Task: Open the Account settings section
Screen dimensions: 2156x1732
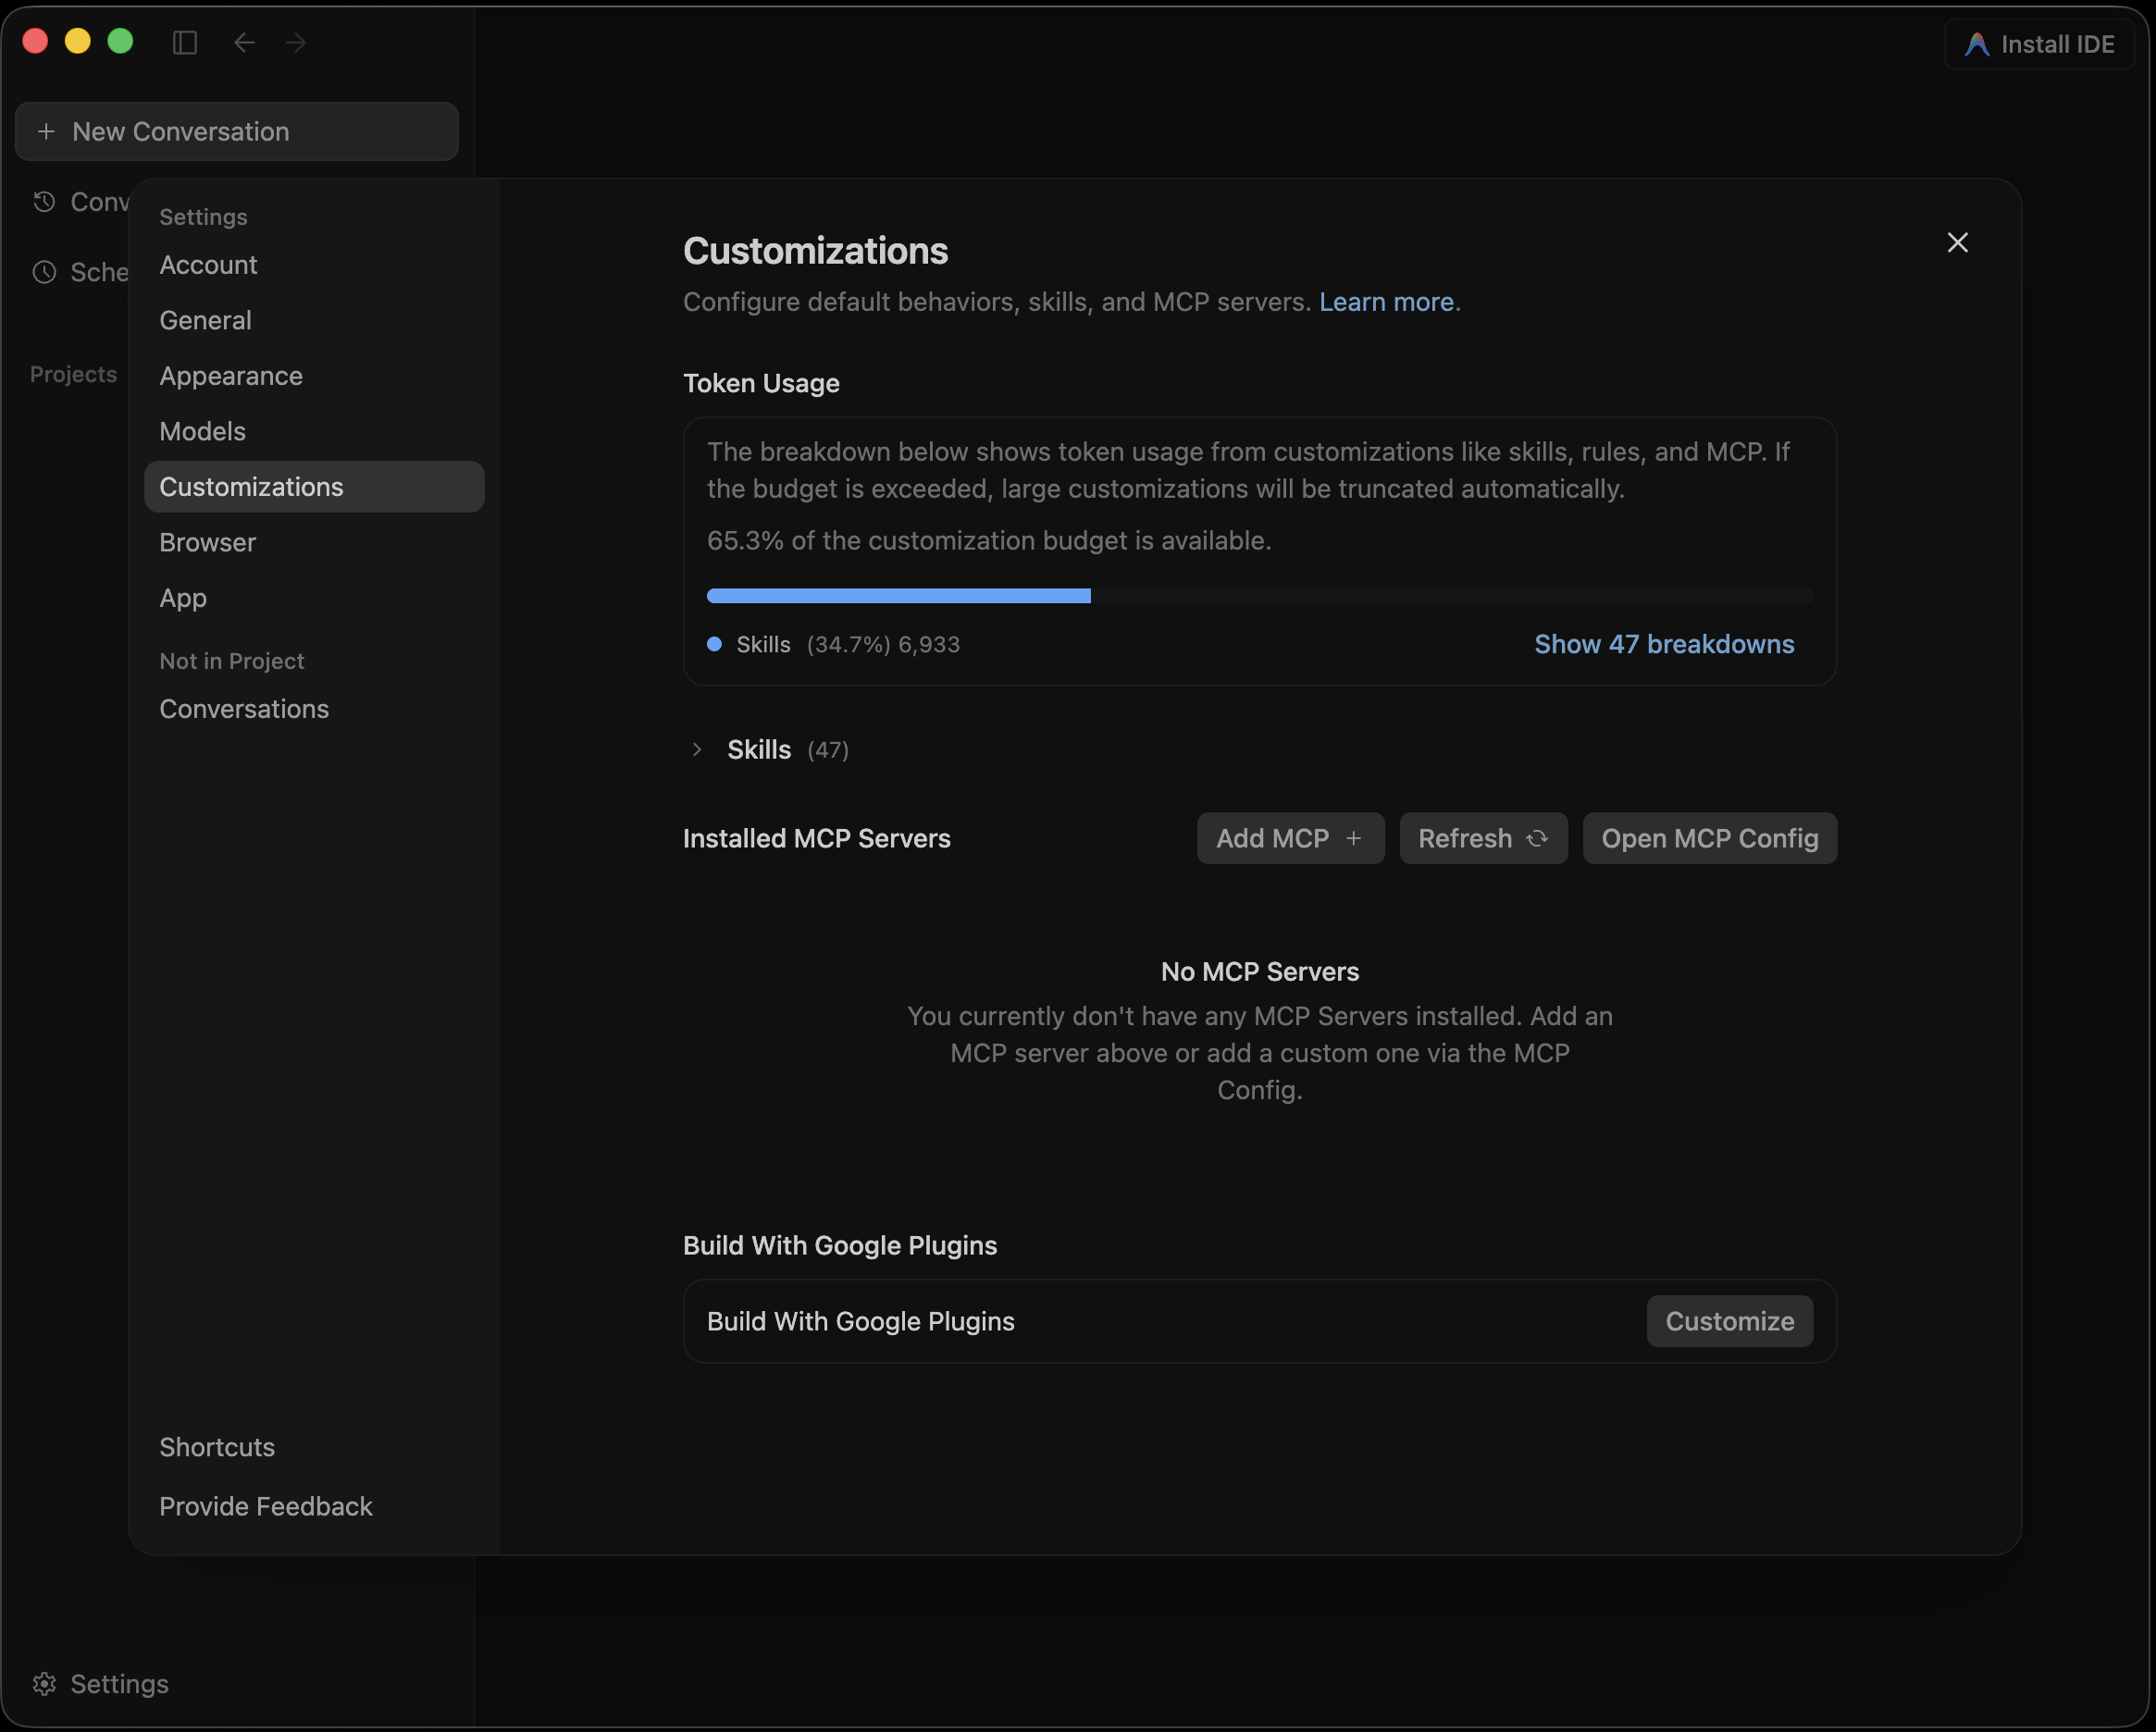Action: (x=314, y=265)
